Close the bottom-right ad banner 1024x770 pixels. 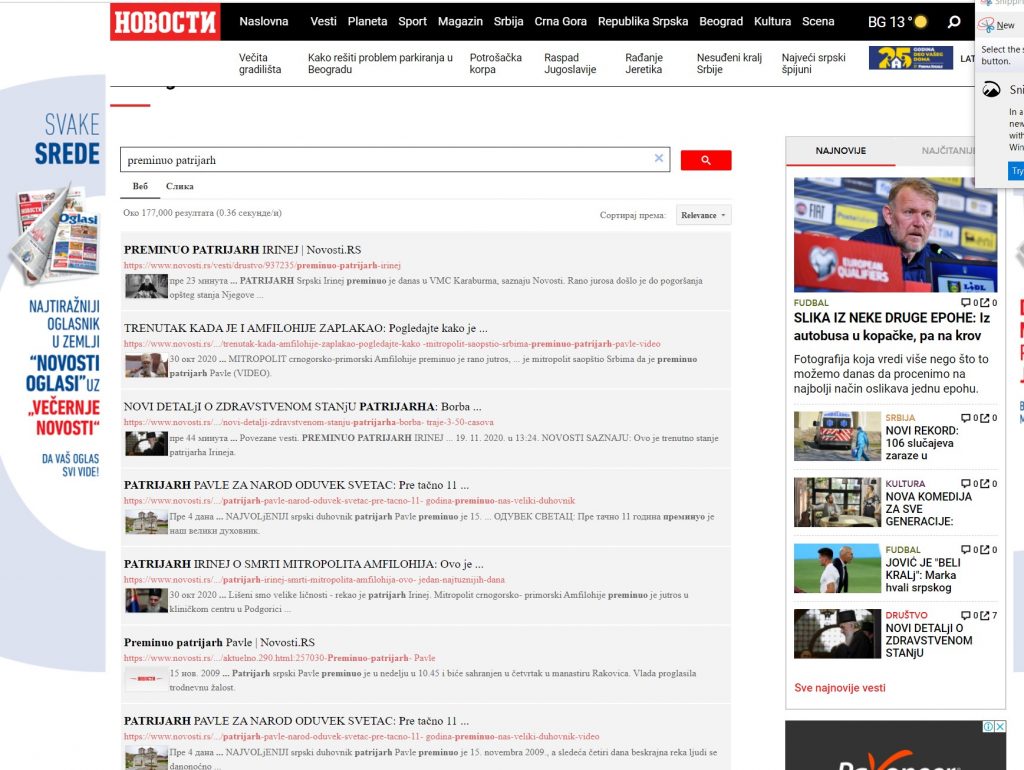pyautogui.click(x=1000, y=726)
